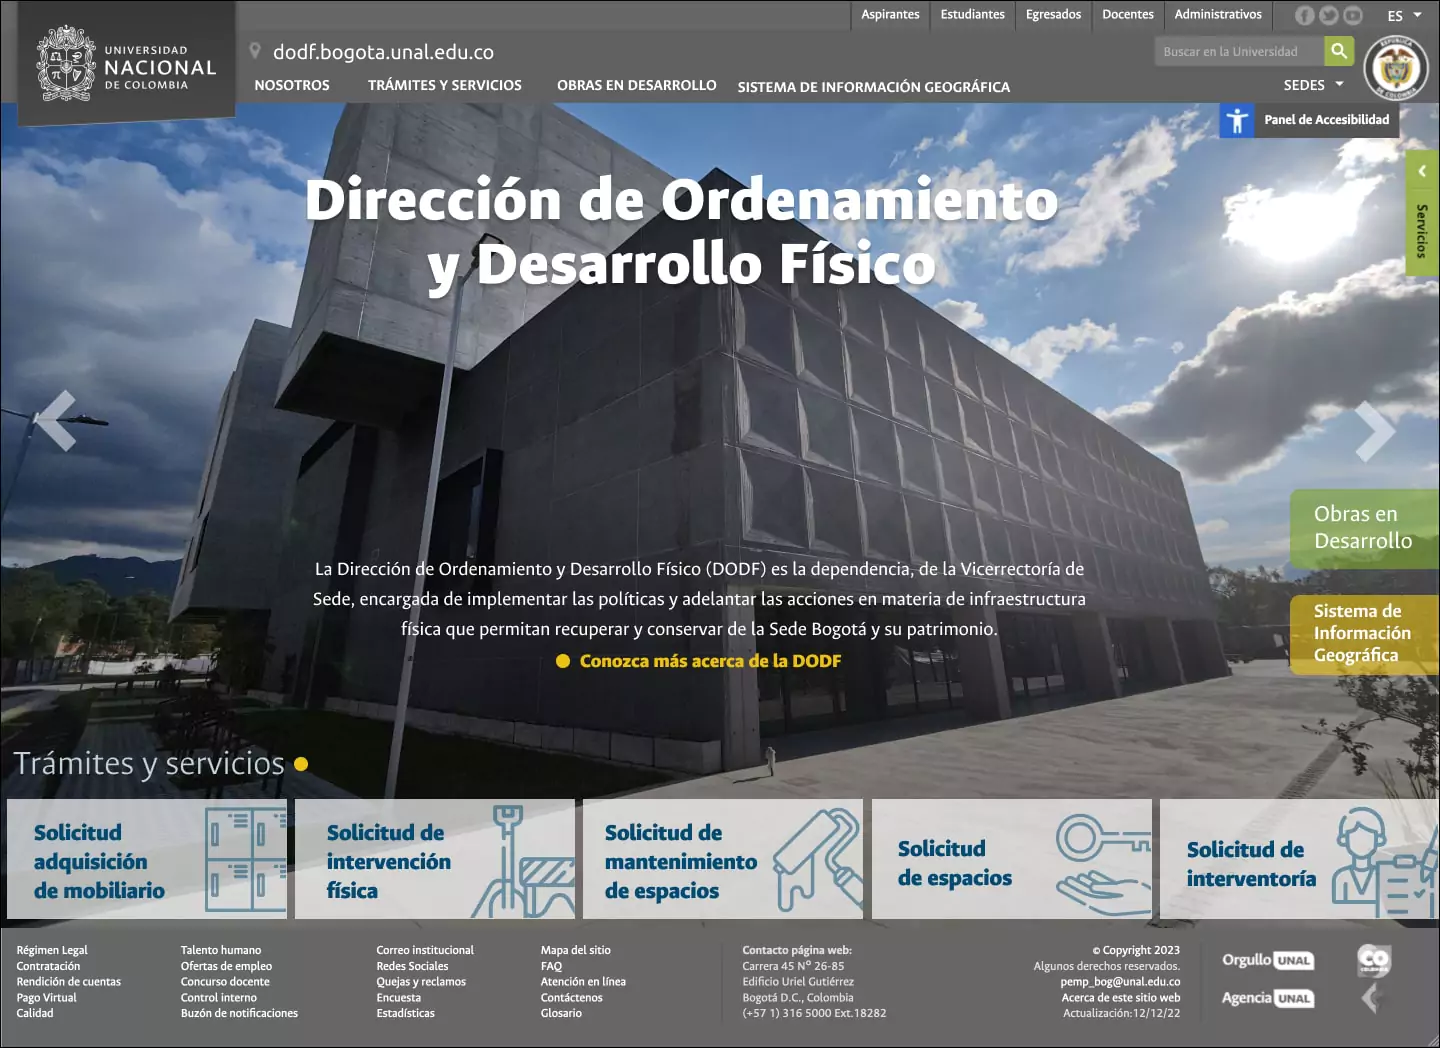This screenshot has width=1440, height=1048.
Task: Click the locker icon on mobiliario card
Action: click(x=246, y=859)
